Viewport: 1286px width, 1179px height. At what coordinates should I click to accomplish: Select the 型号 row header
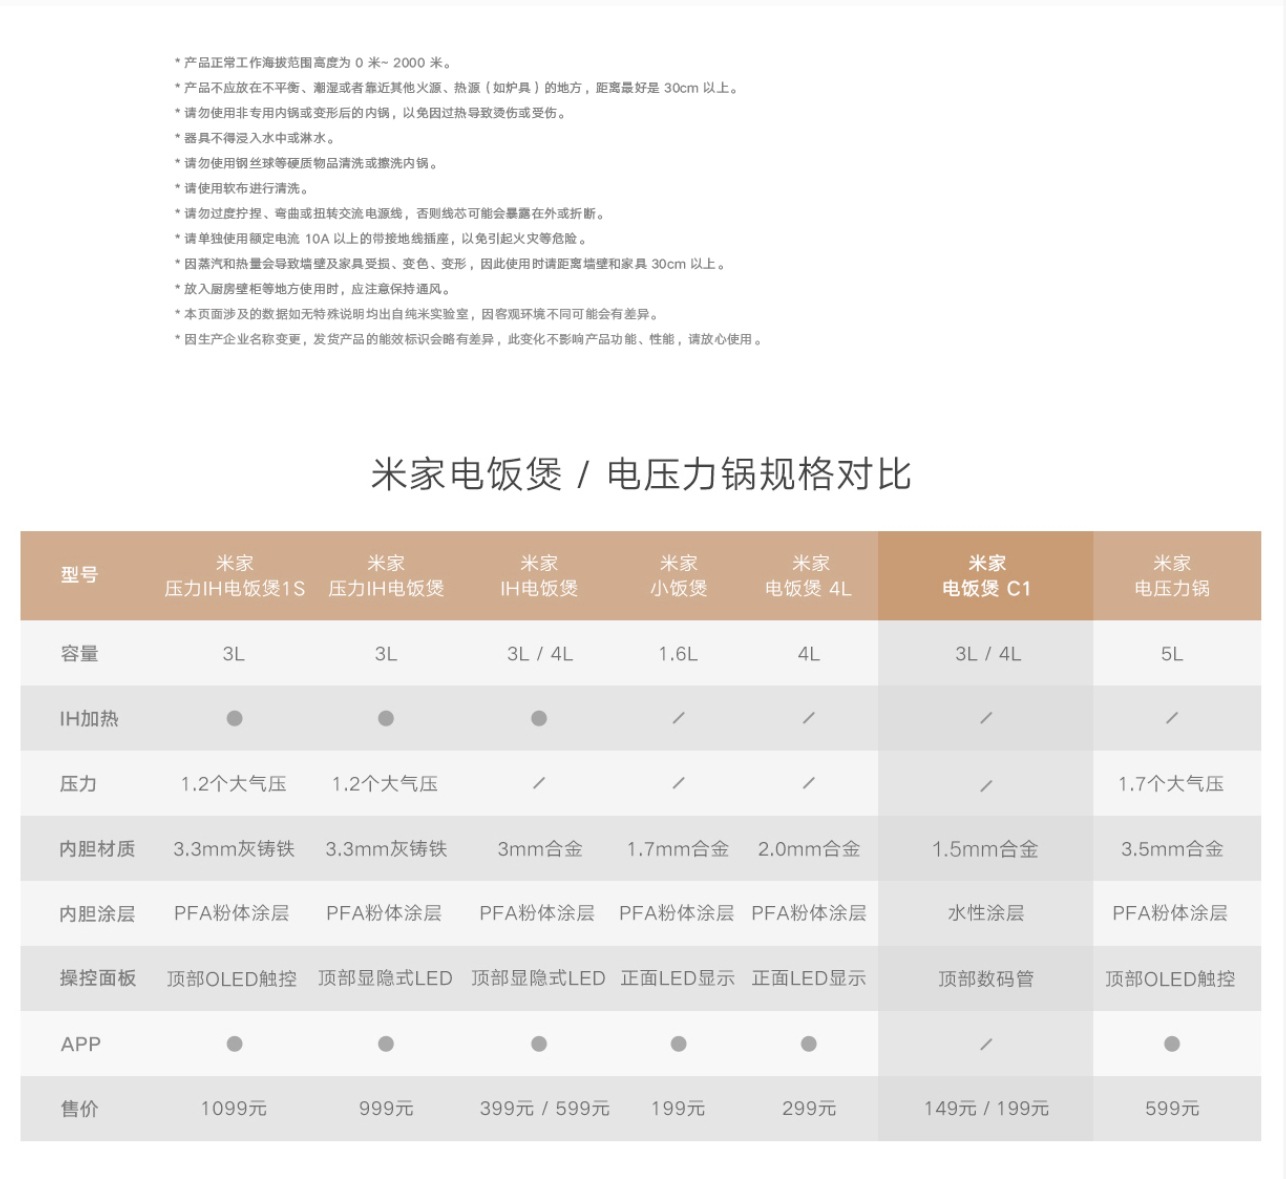79,575
